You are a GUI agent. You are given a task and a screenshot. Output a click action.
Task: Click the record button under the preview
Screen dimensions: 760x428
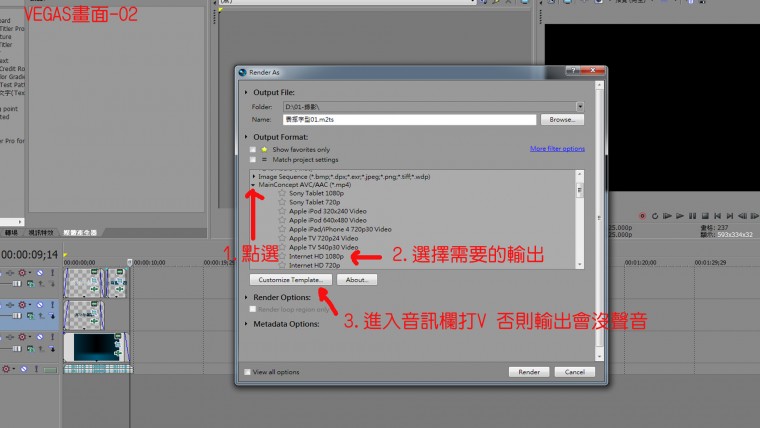[x=642, y=215]
